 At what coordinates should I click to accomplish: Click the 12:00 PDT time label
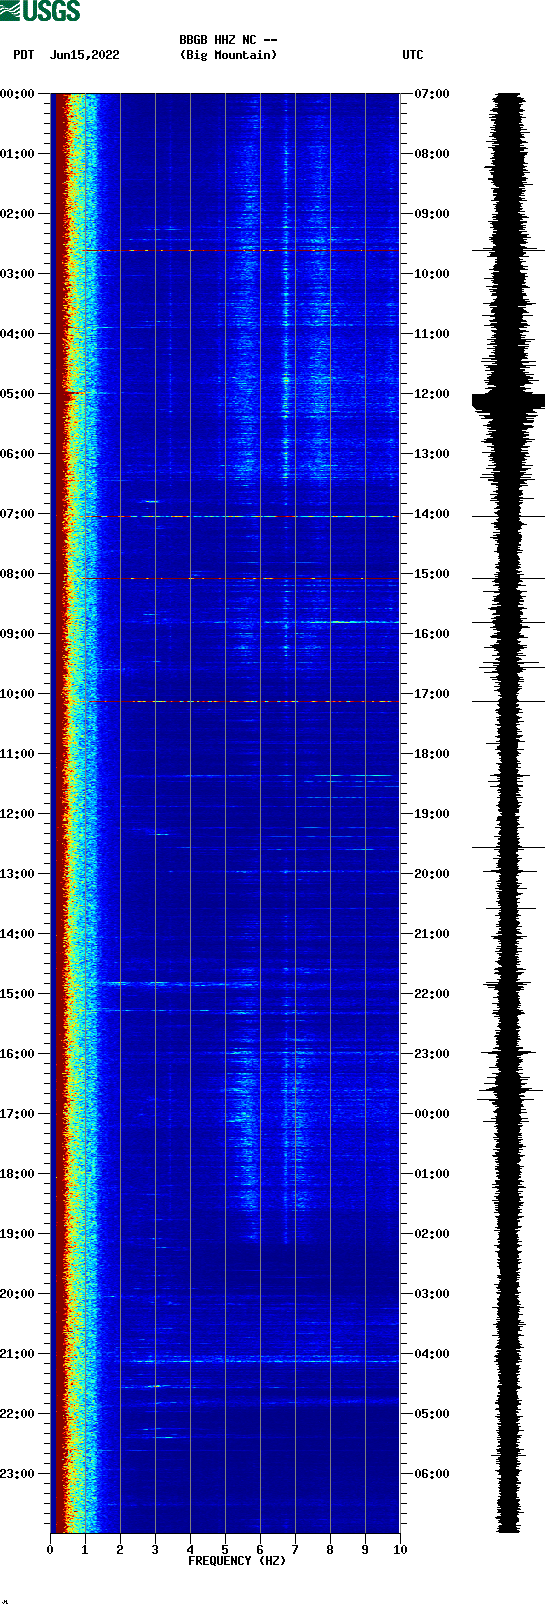tap(18, 814)
